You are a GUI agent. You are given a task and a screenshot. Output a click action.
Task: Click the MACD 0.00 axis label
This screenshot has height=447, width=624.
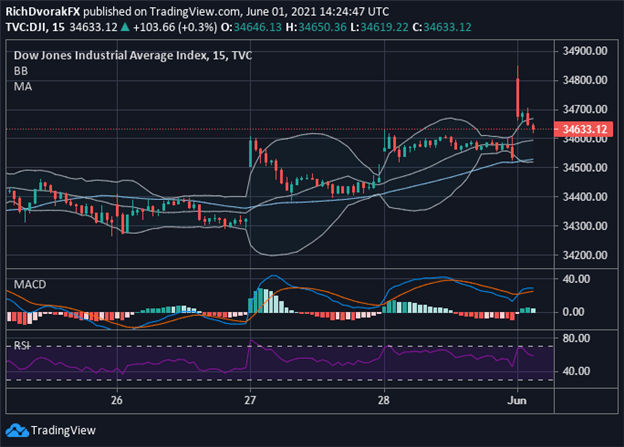[x=573, y=312]
